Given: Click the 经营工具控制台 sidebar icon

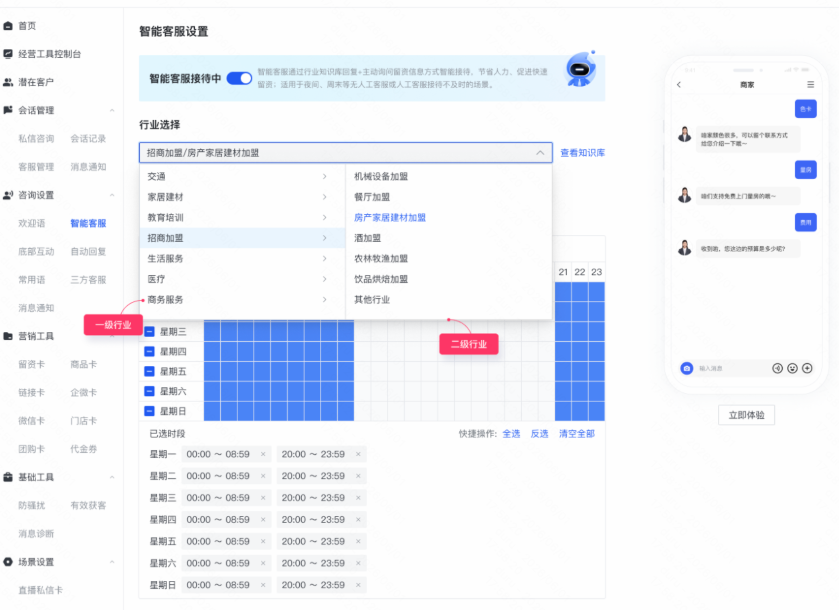Looking at the screenshot, I should [8, 54].
